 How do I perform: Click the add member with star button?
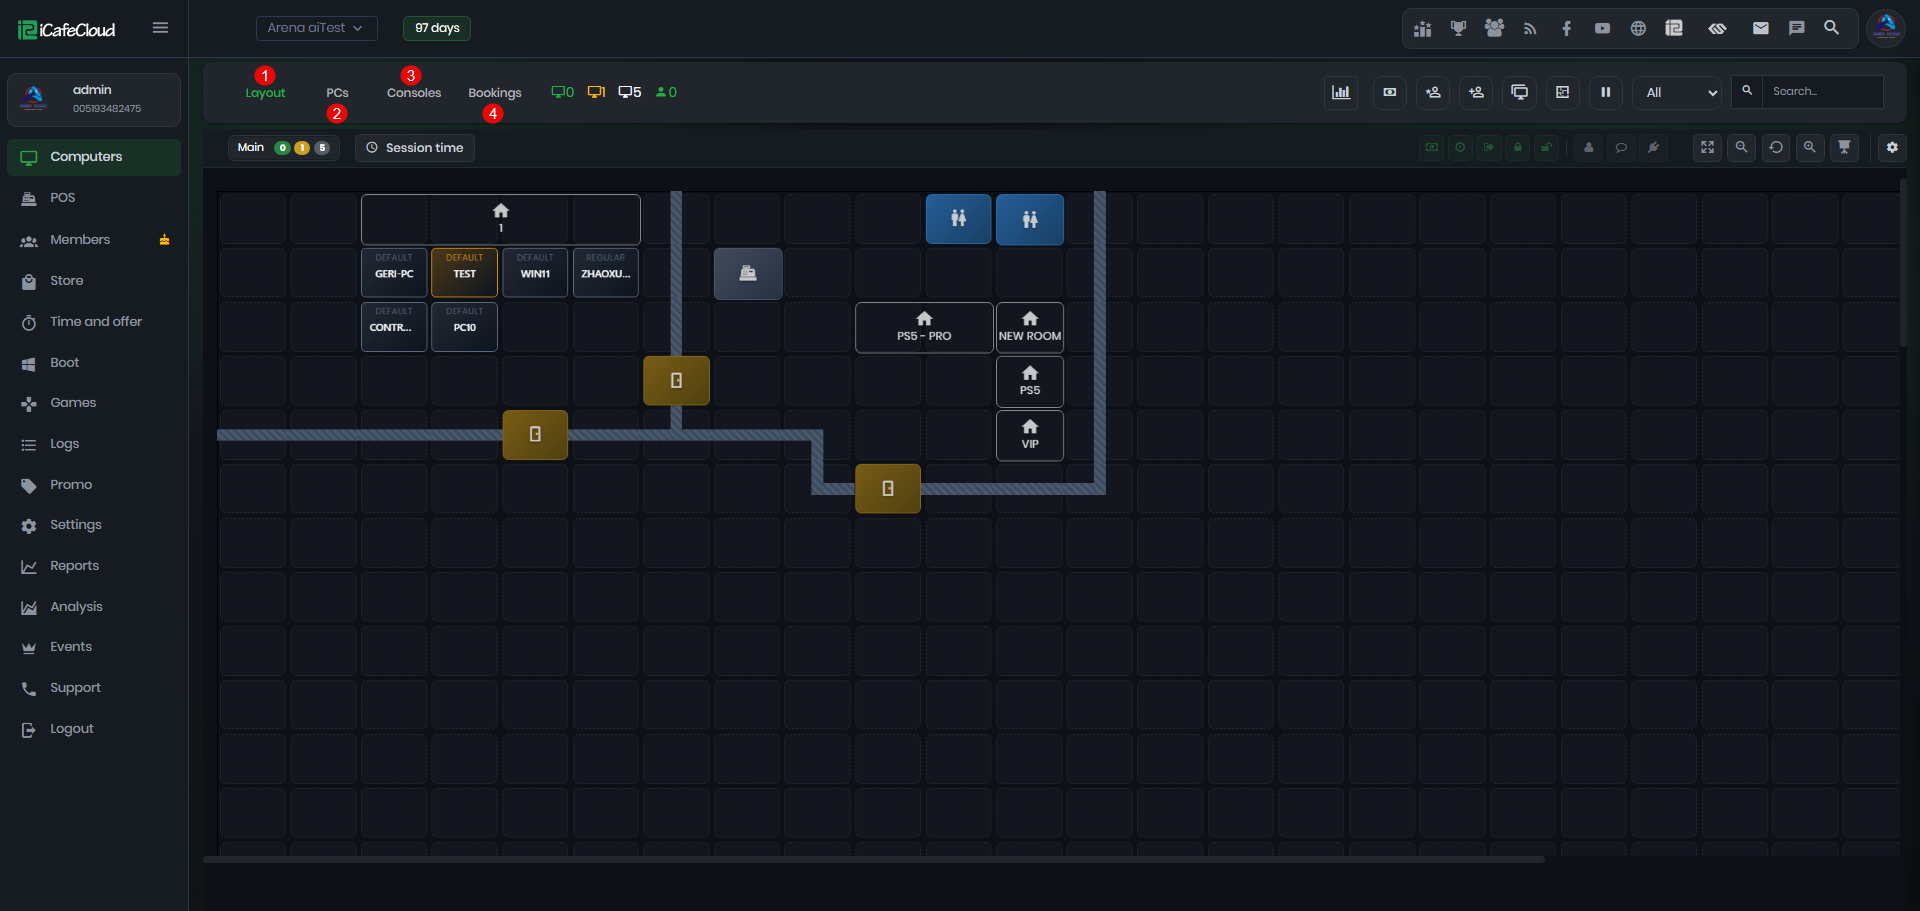pos(1433,92)
